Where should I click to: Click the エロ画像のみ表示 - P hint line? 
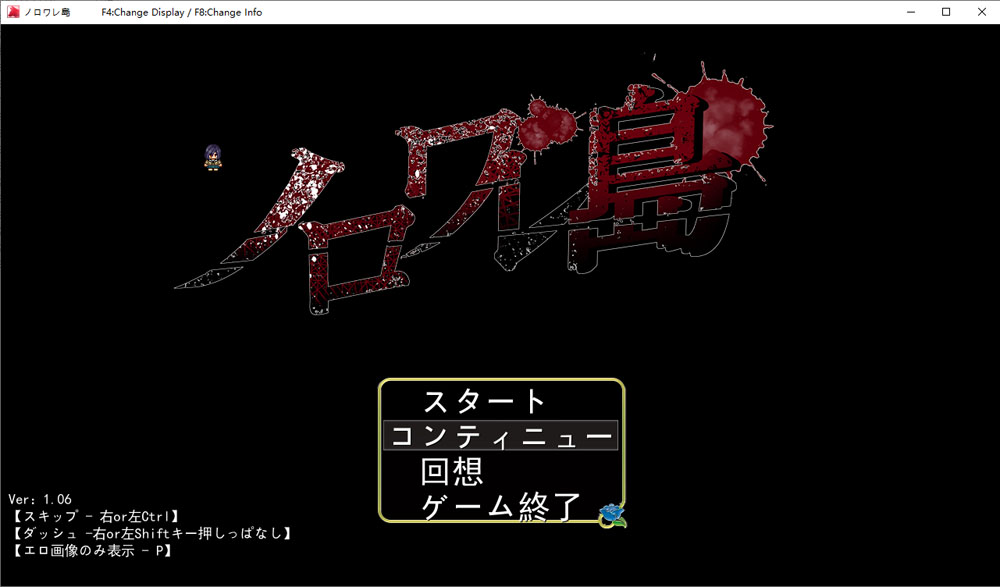coord(92,551)
